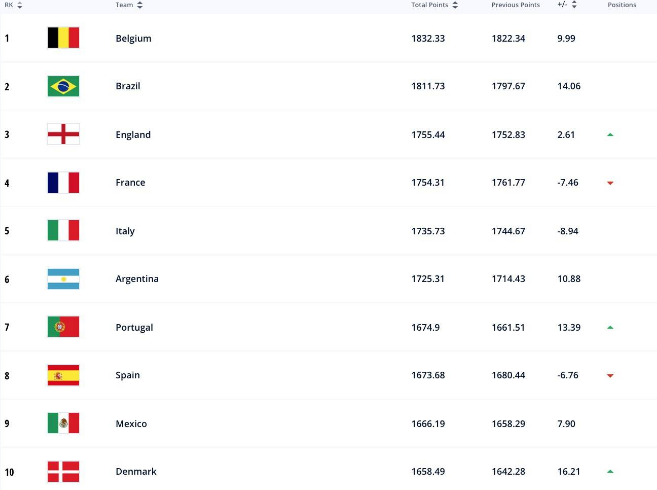657x490 pixels.
Task: Click the Belgium flag icon
Action: [x=63, y=38]
